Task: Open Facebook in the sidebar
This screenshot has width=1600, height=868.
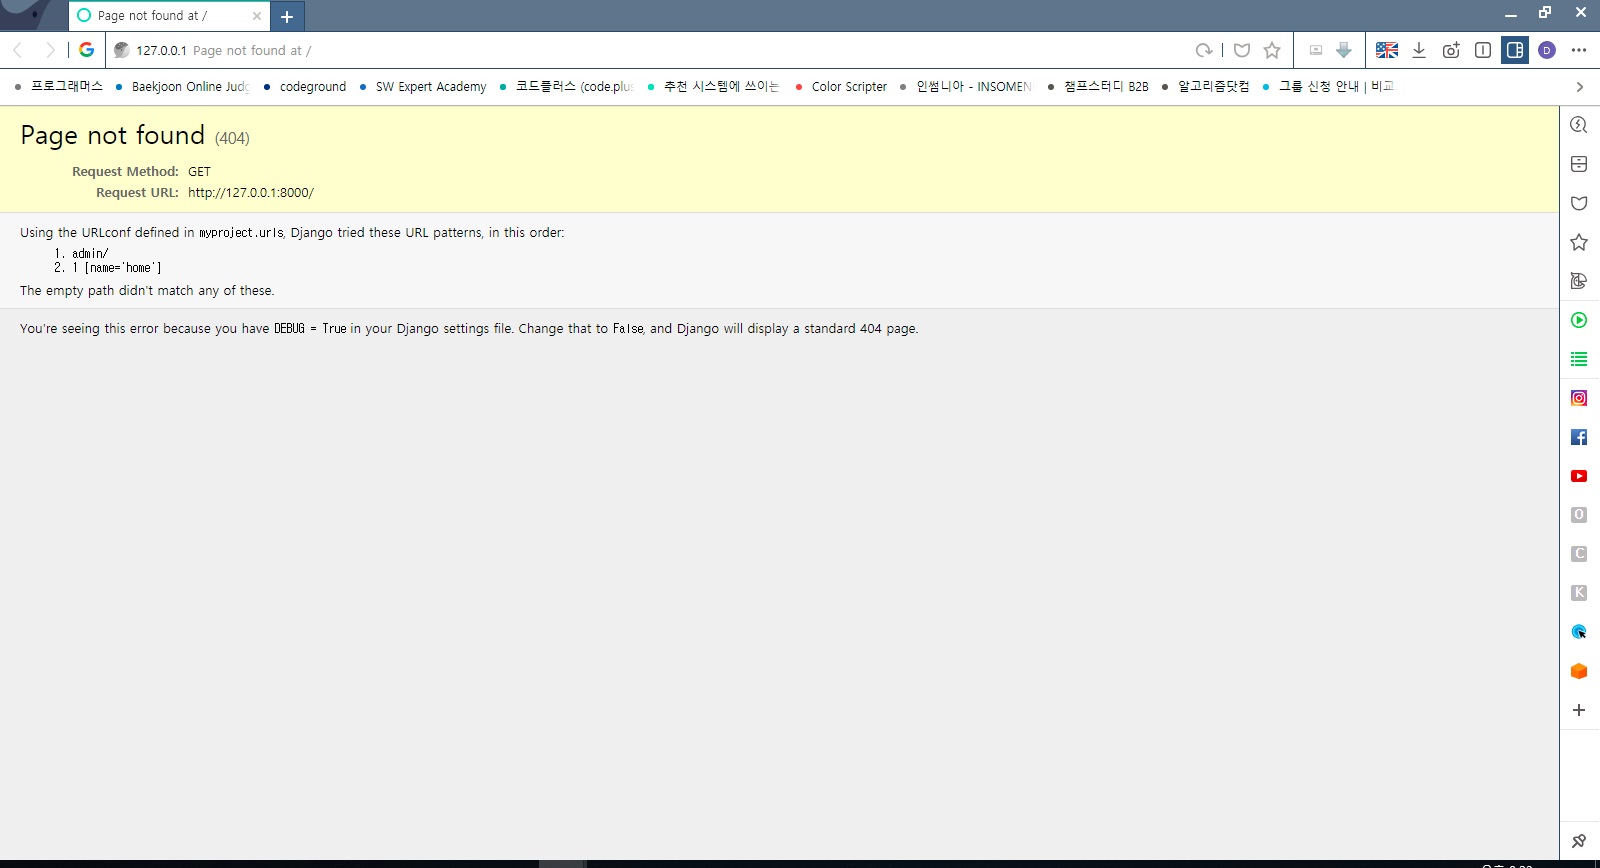Action: [x=1579, y=437]
